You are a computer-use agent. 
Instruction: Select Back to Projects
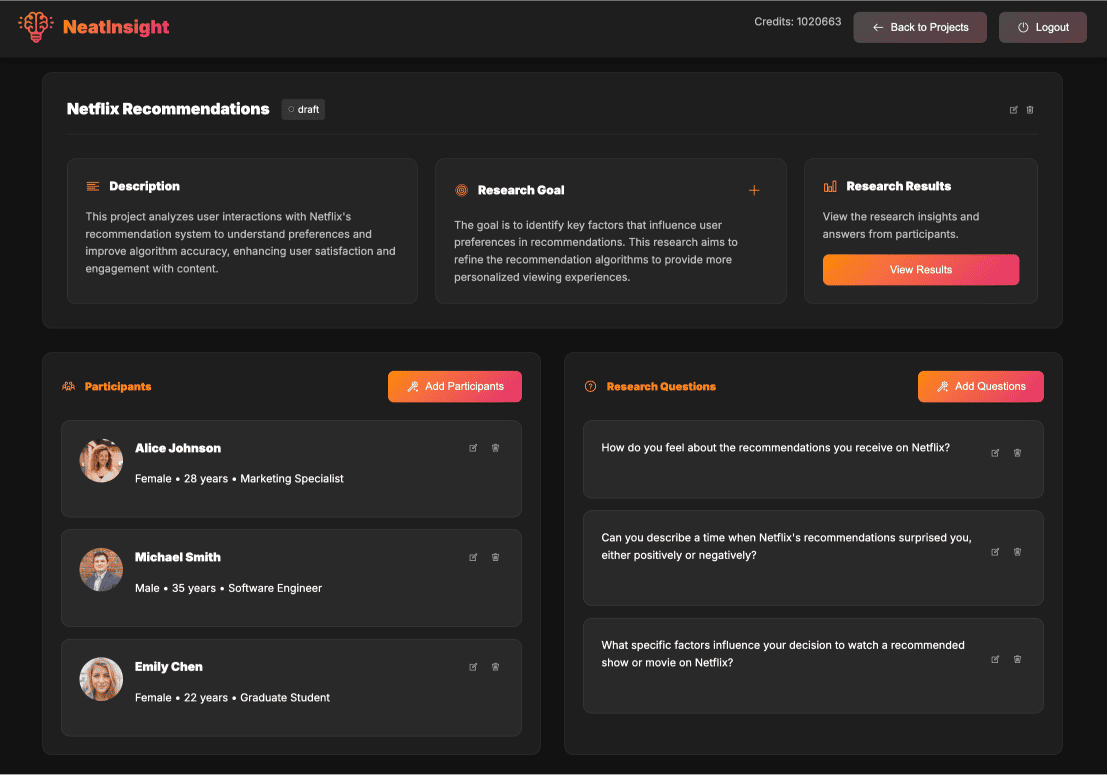[x=919, y=27]
